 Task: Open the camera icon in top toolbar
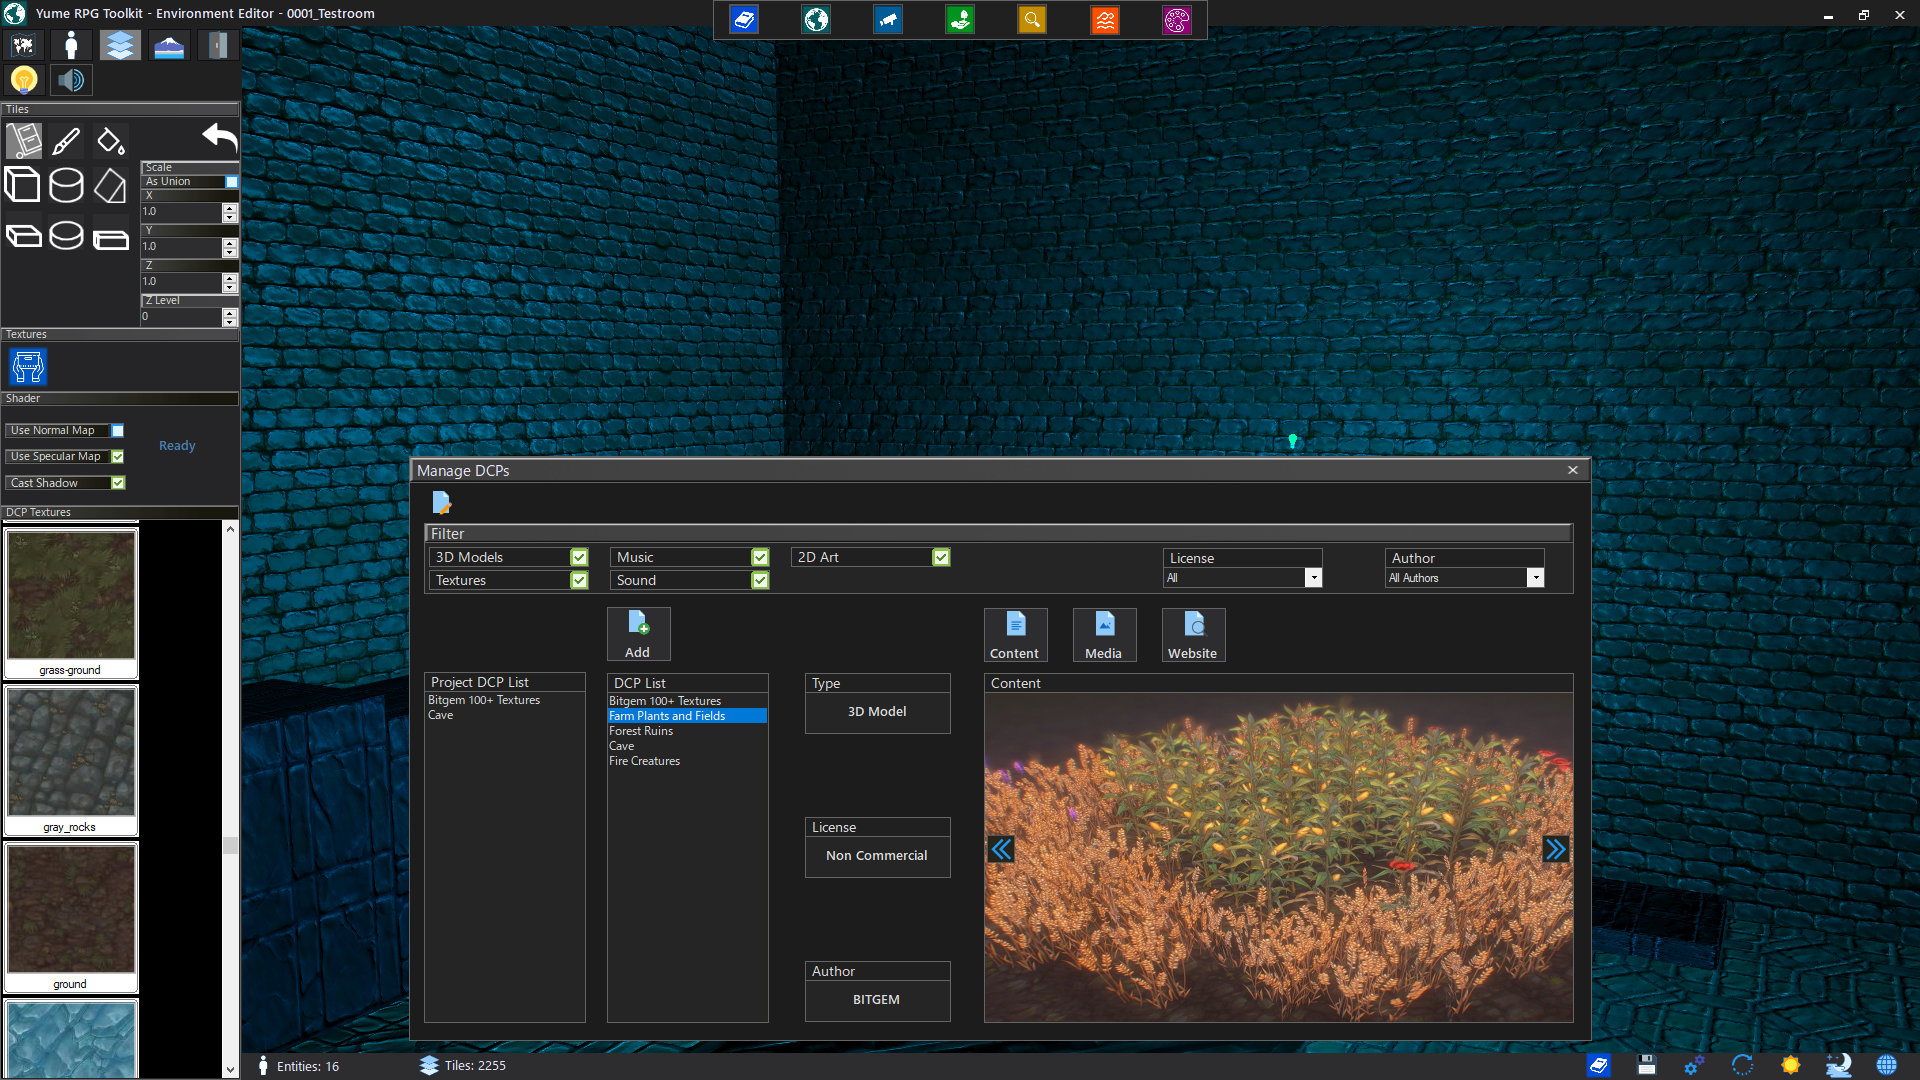pos(888,19)
